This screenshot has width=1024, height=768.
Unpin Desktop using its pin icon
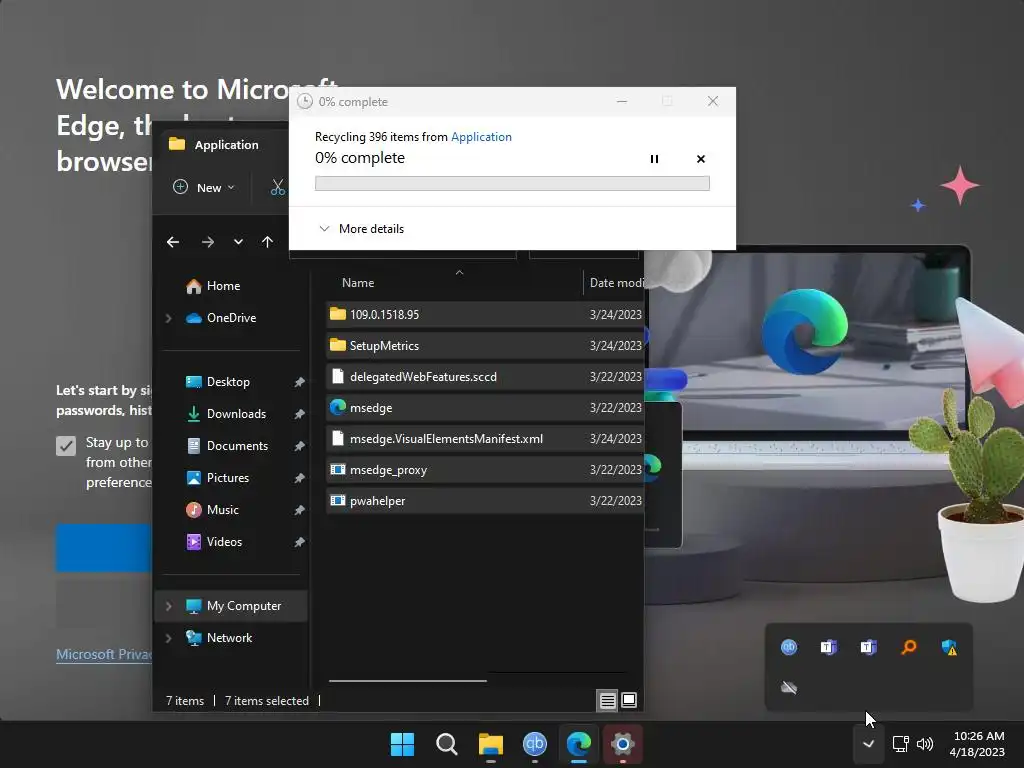[x=299, y=382]
